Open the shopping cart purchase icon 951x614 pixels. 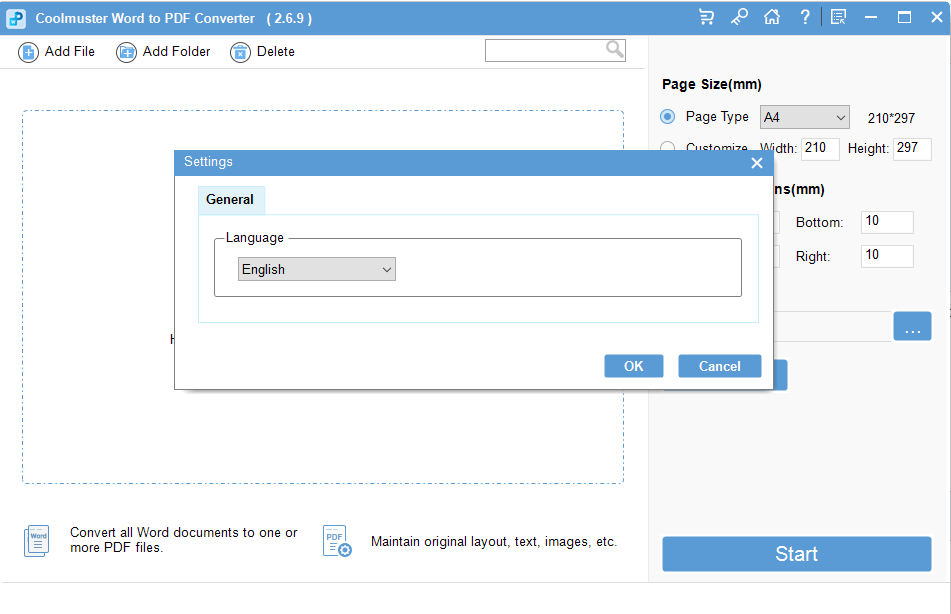pos(706,17)
